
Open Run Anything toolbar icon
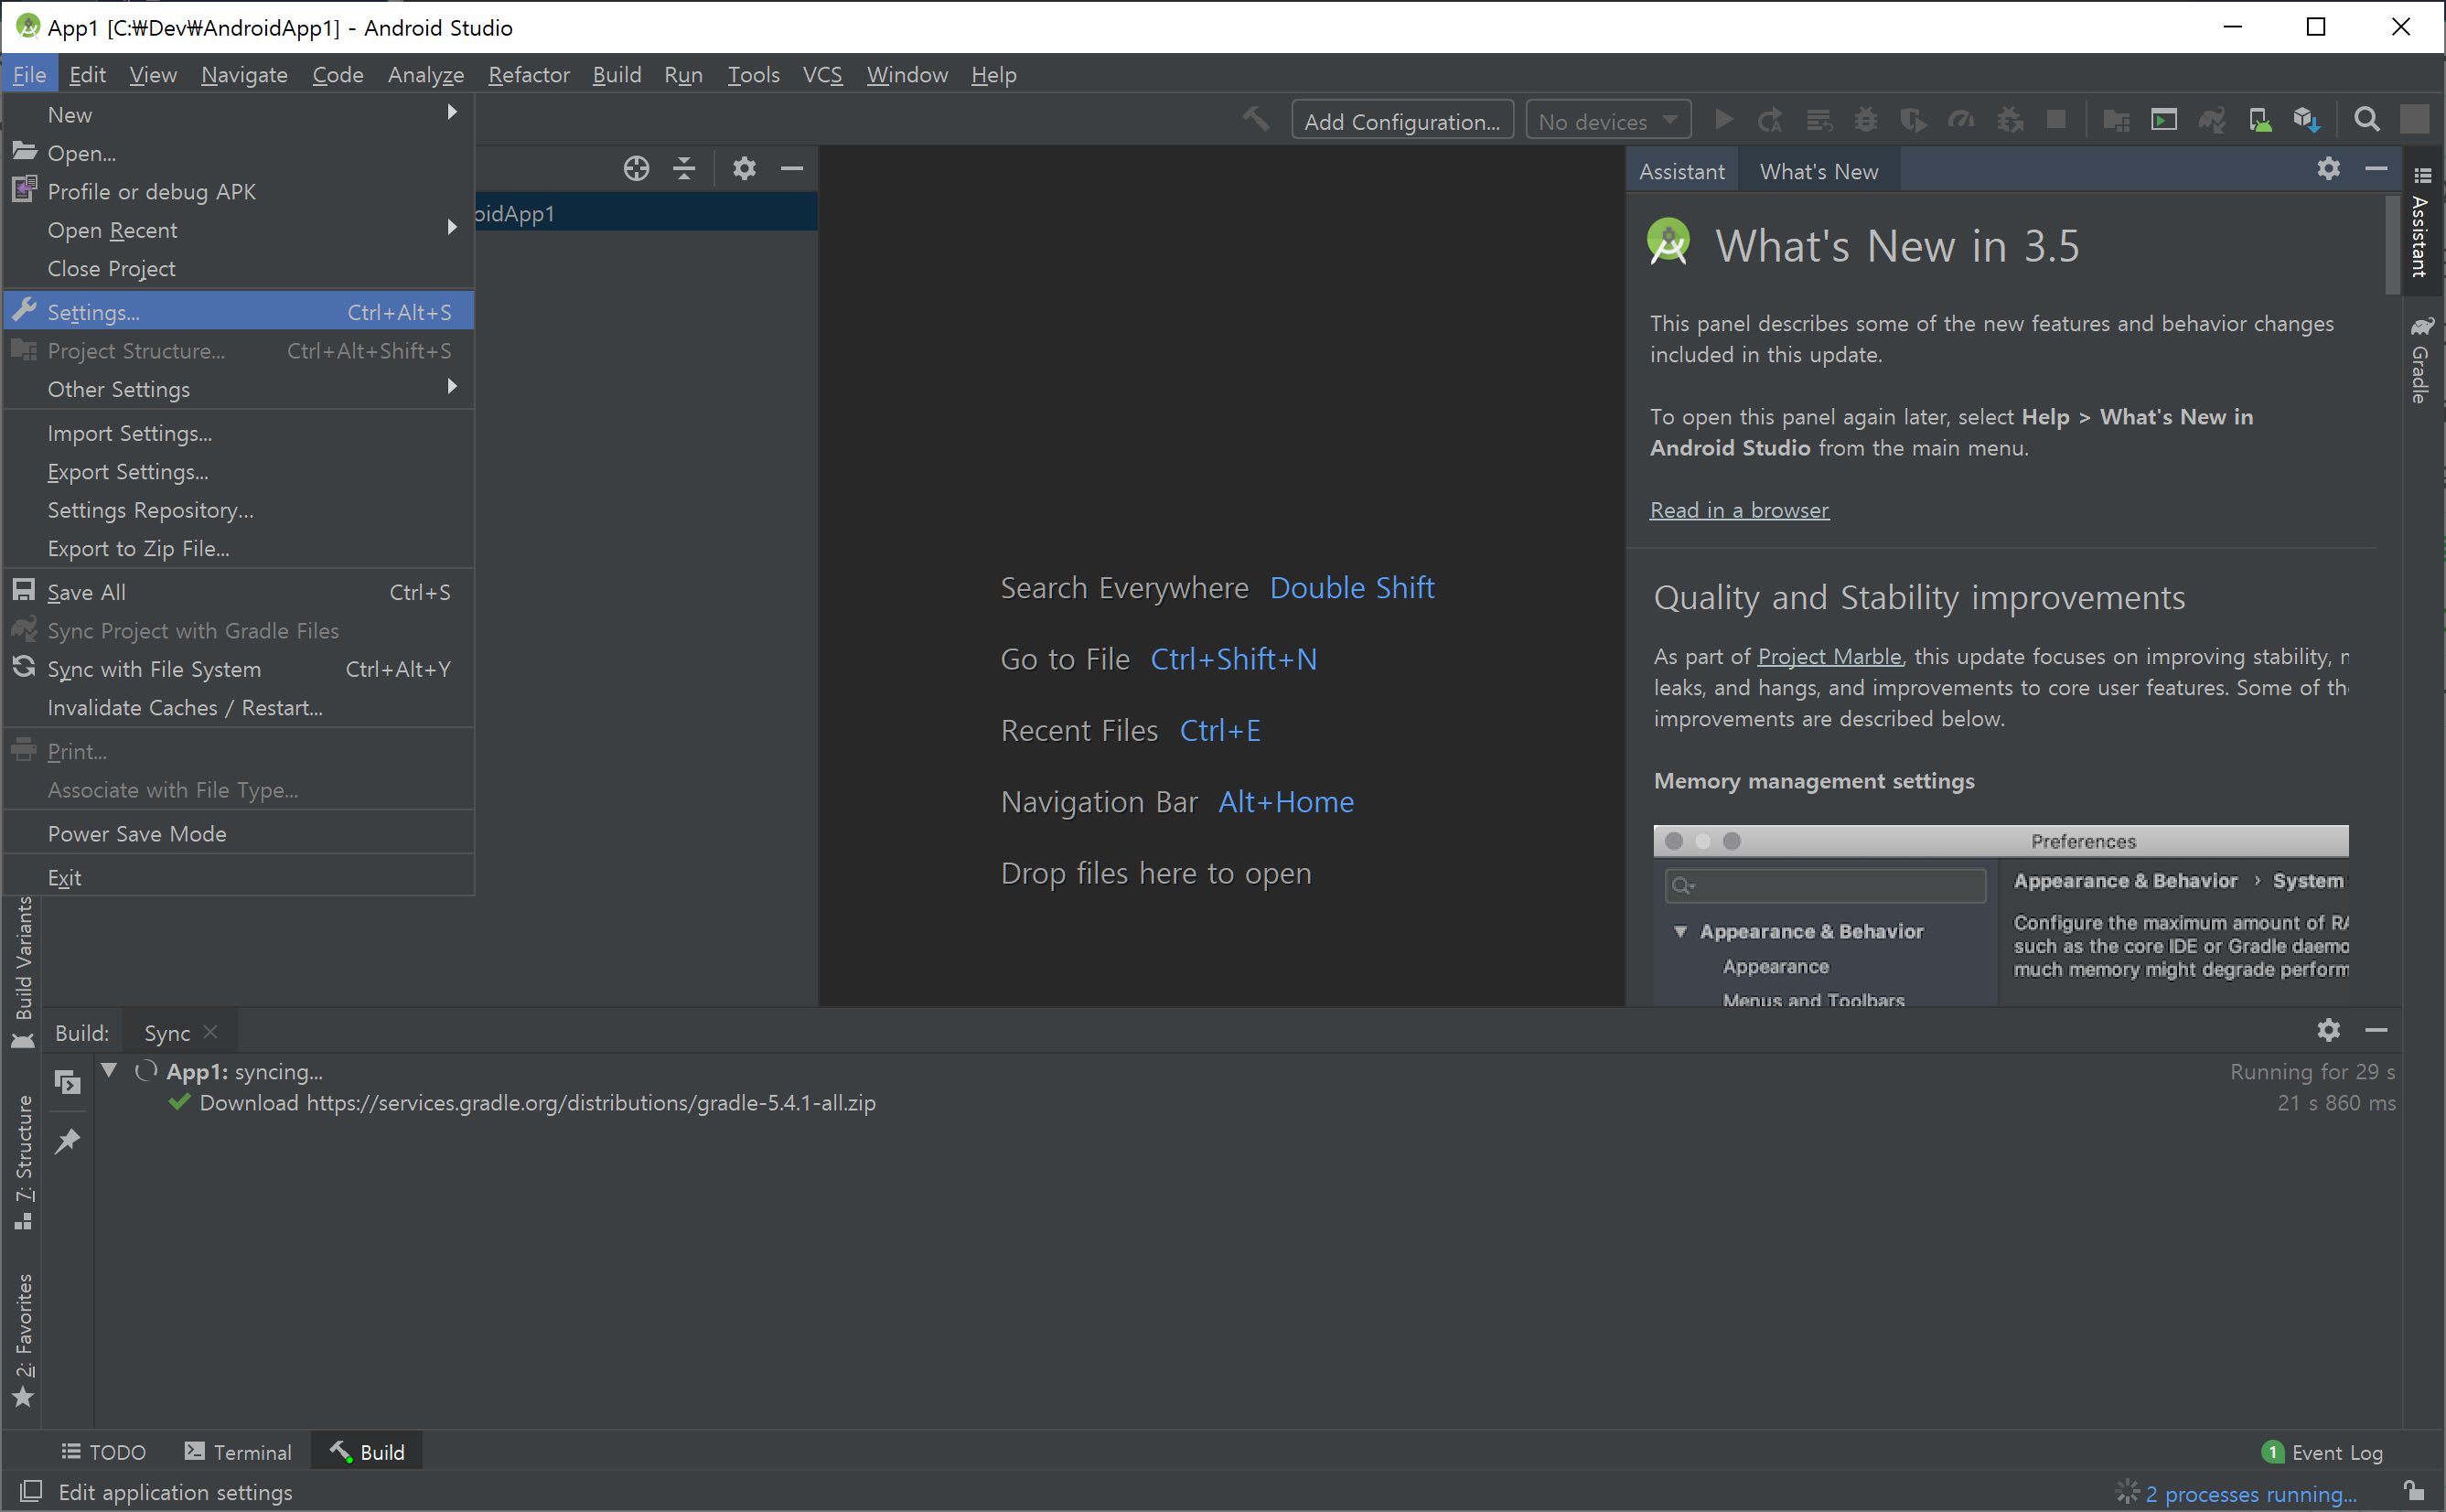coord(2163,120)
